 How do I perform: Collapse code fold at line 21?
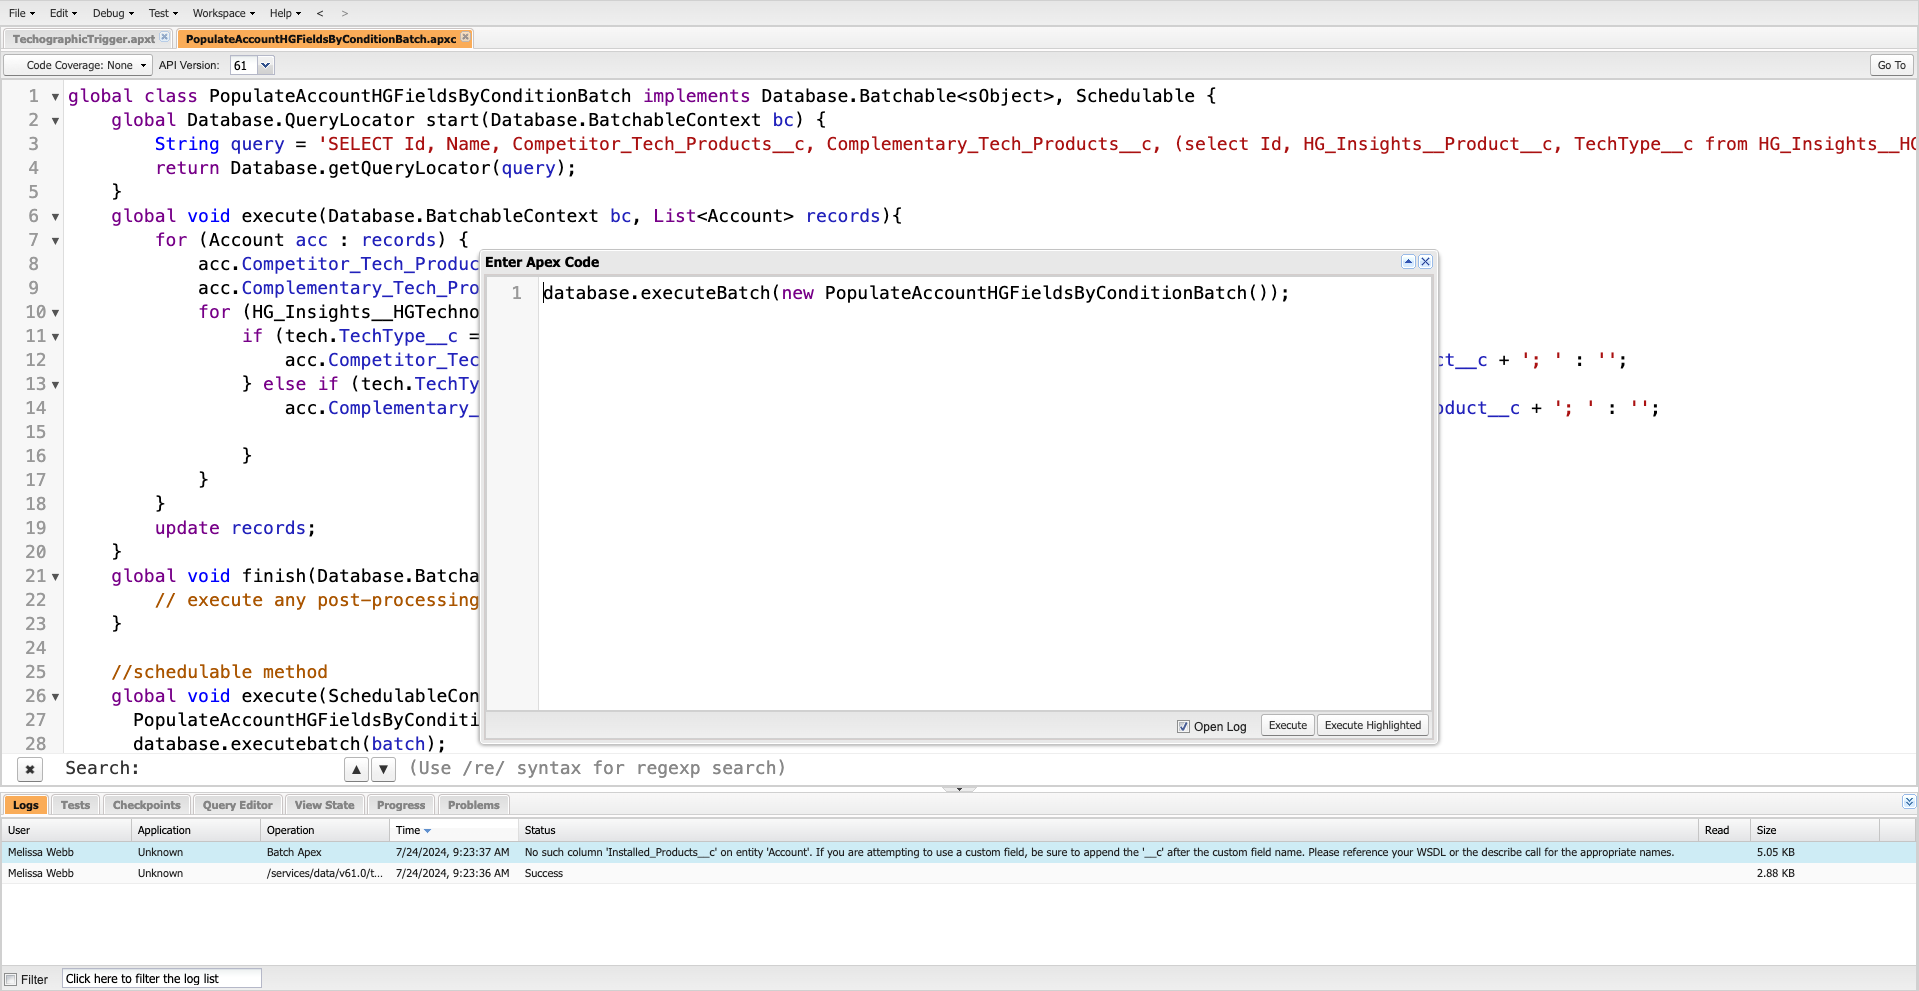point(55,577)
